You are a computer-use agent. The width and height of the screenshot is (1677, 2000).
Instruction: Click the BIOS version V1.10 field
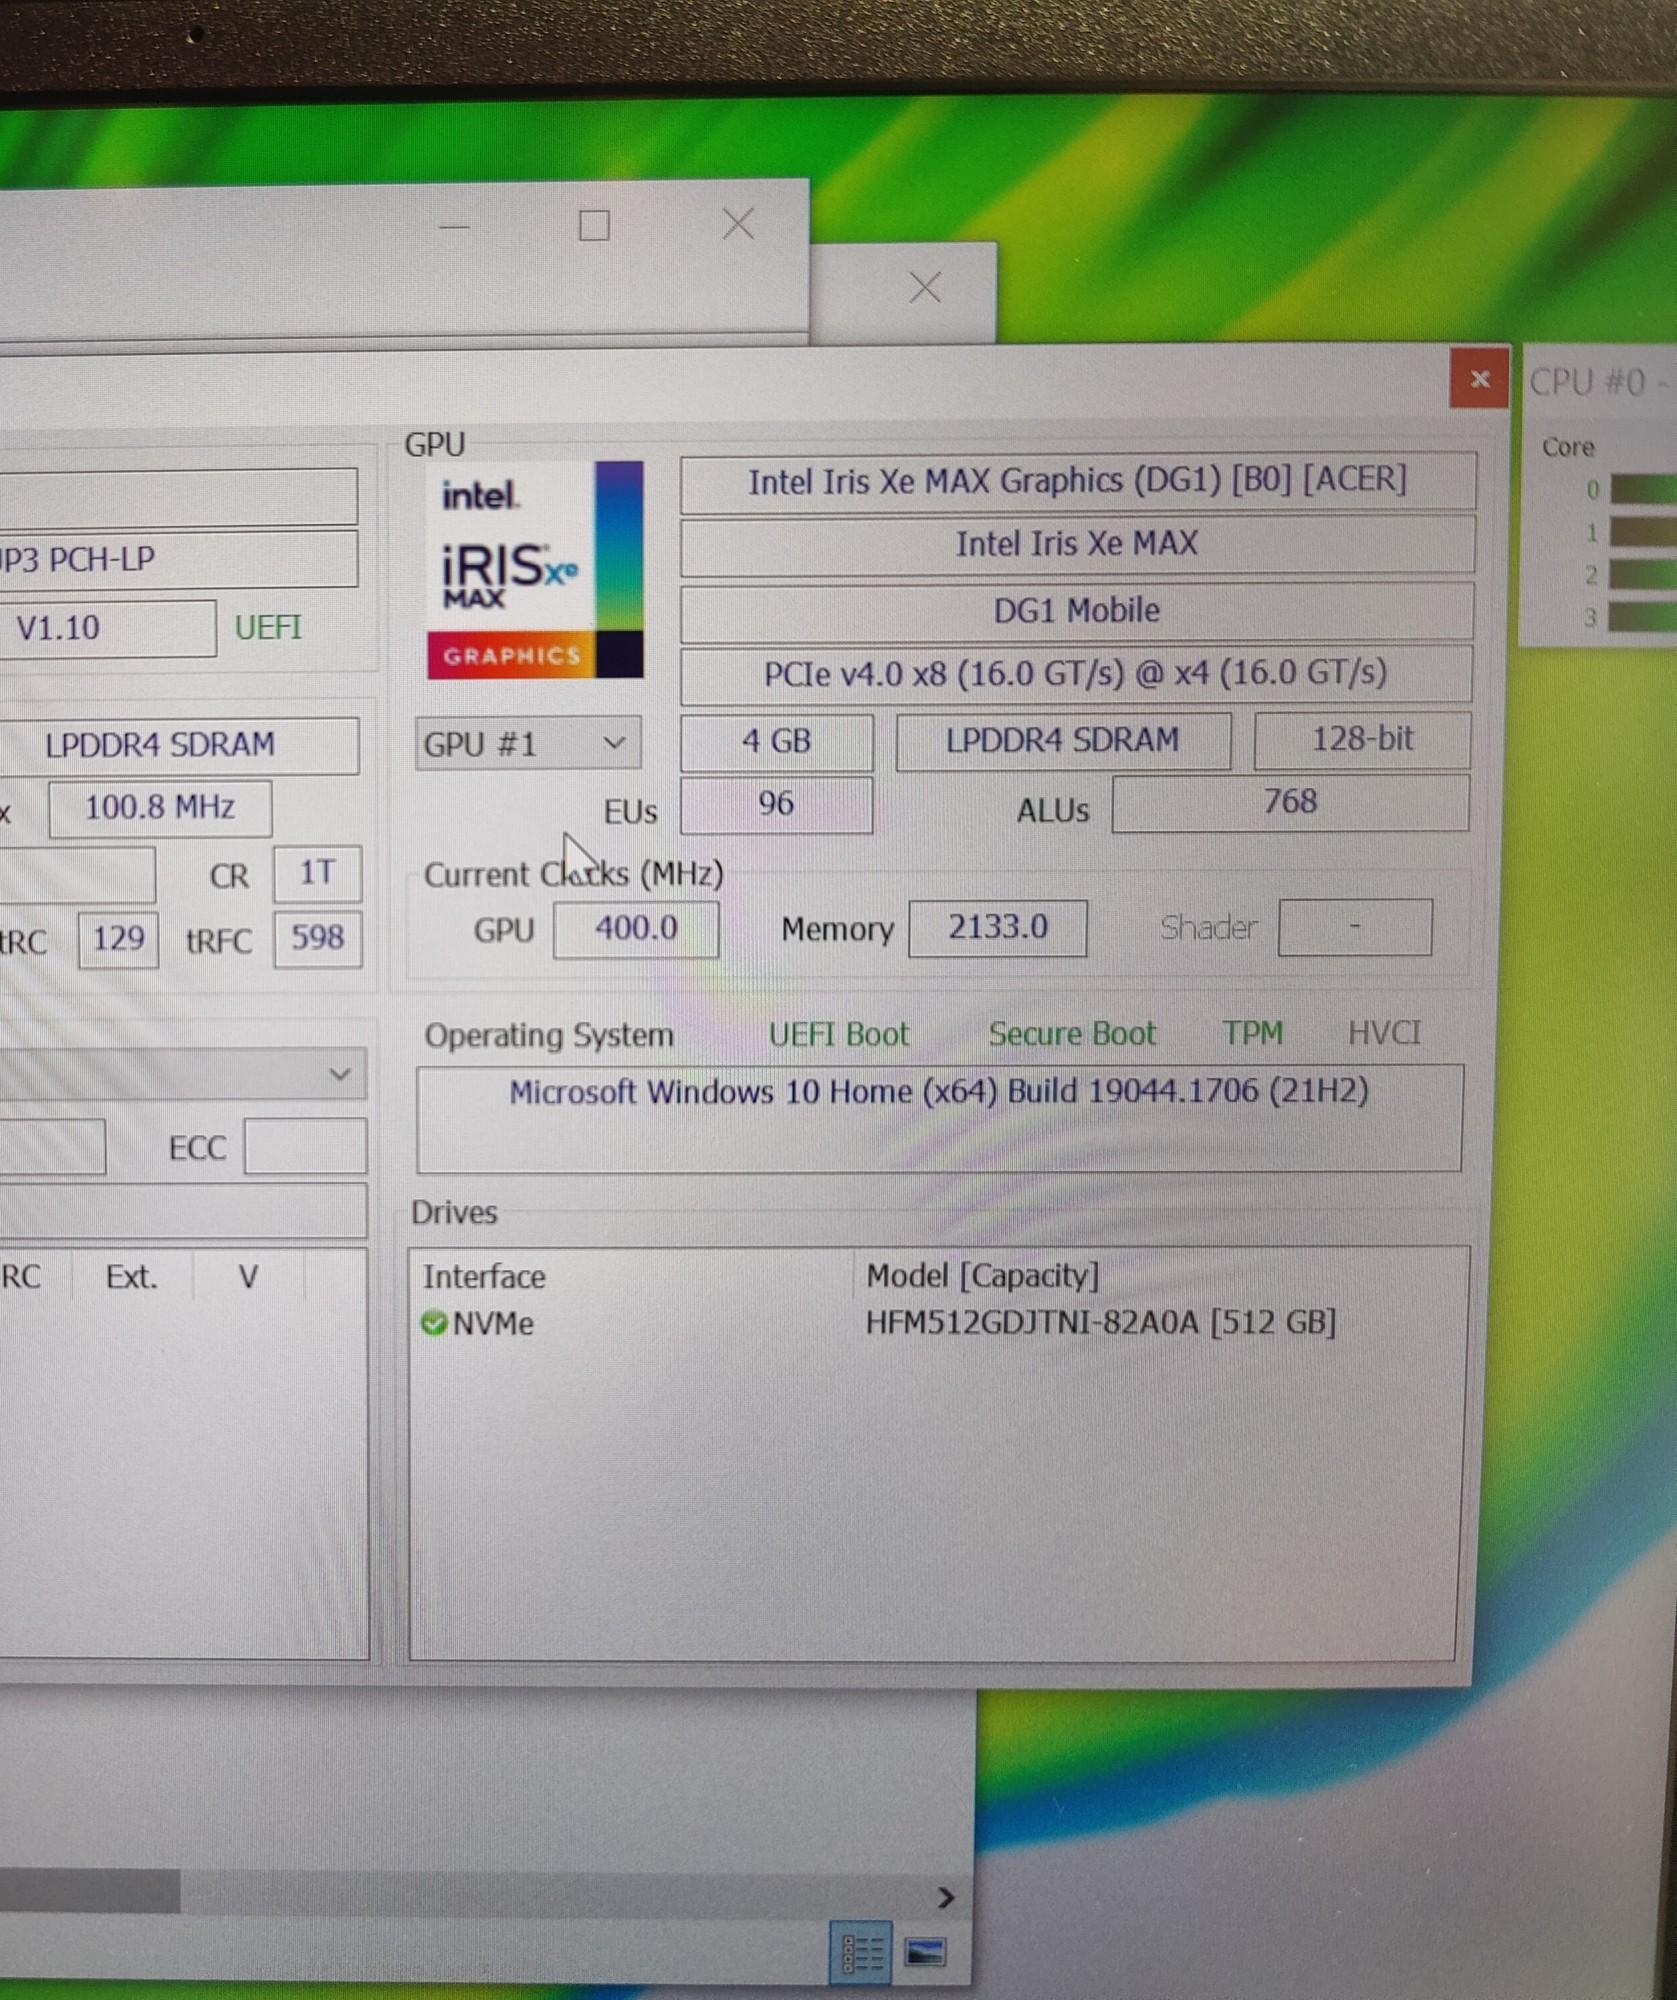coord(107,628)
